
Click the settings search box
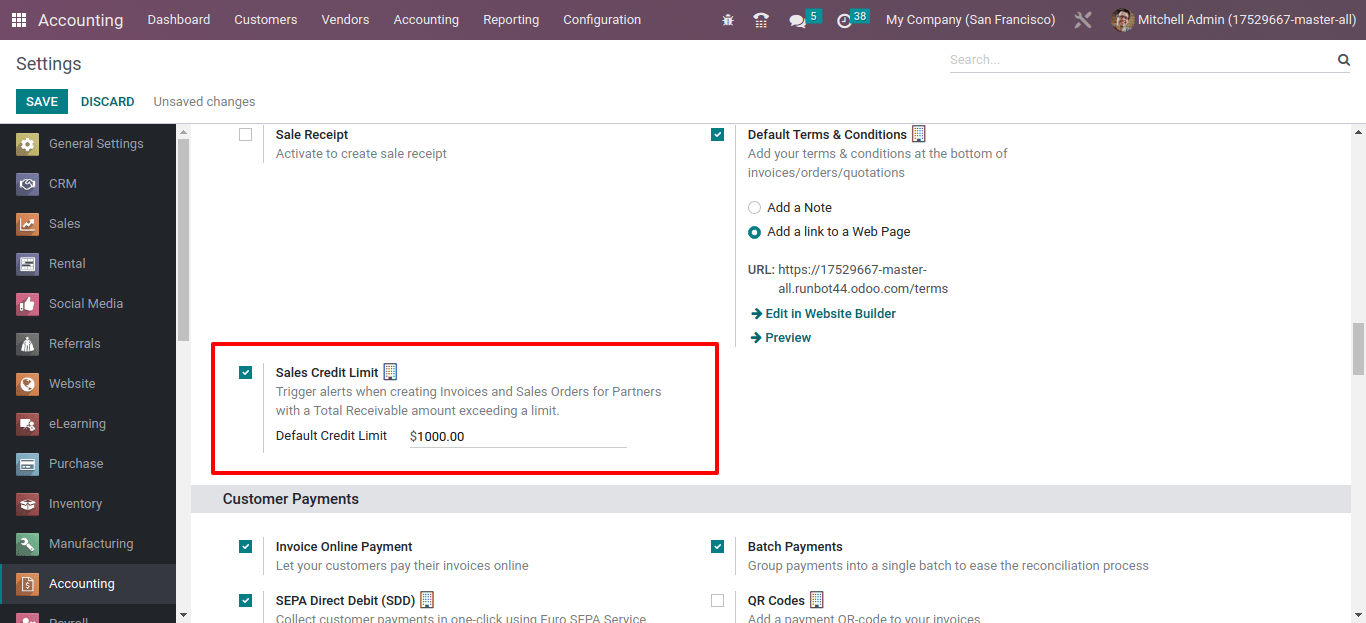pyautogui.click(x=1142, y=60)
